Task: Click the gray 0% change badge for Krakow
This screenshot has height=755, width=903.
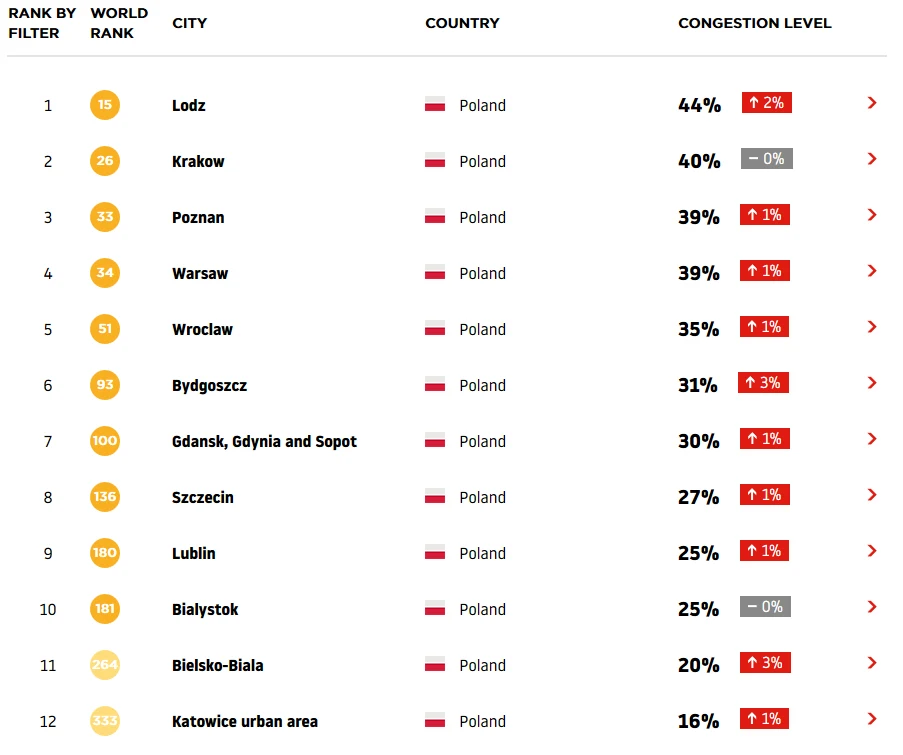Action: point(766,158)
